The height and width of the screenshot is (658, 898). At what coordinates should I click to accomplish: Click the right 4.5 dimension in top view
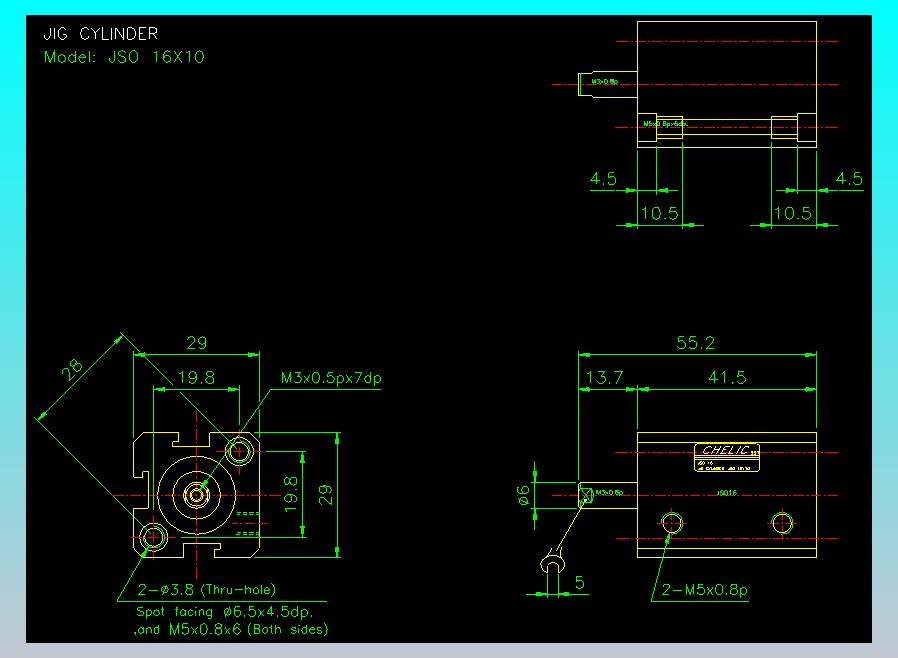pyautogui.click(x=849, y=179)
